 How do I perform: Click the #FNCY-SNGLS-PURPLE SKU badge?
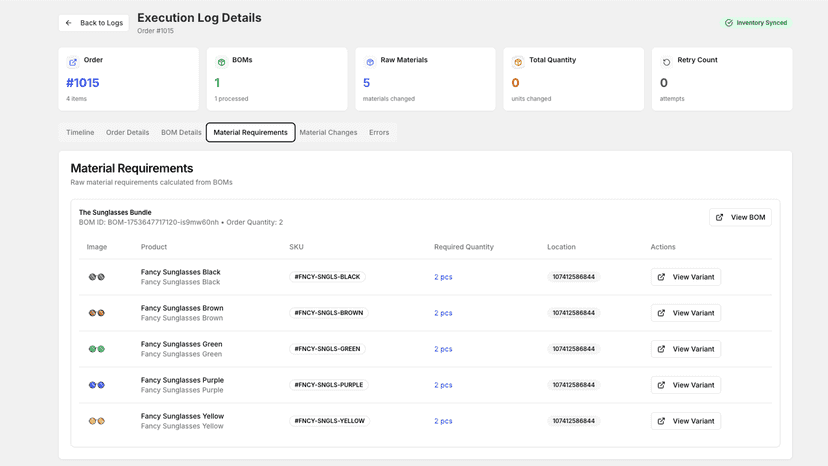(x=328, y=385)
